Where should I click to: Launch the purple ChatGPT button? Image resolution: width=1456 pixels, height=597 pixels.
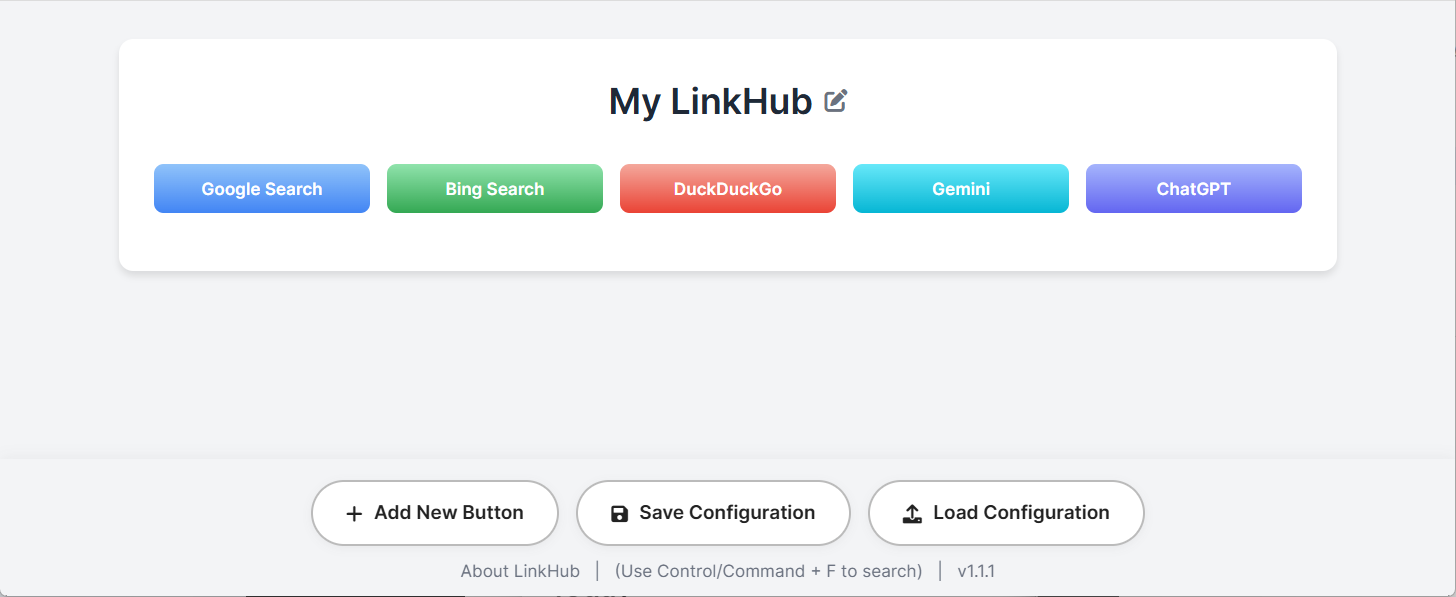tap(1194, 189)
